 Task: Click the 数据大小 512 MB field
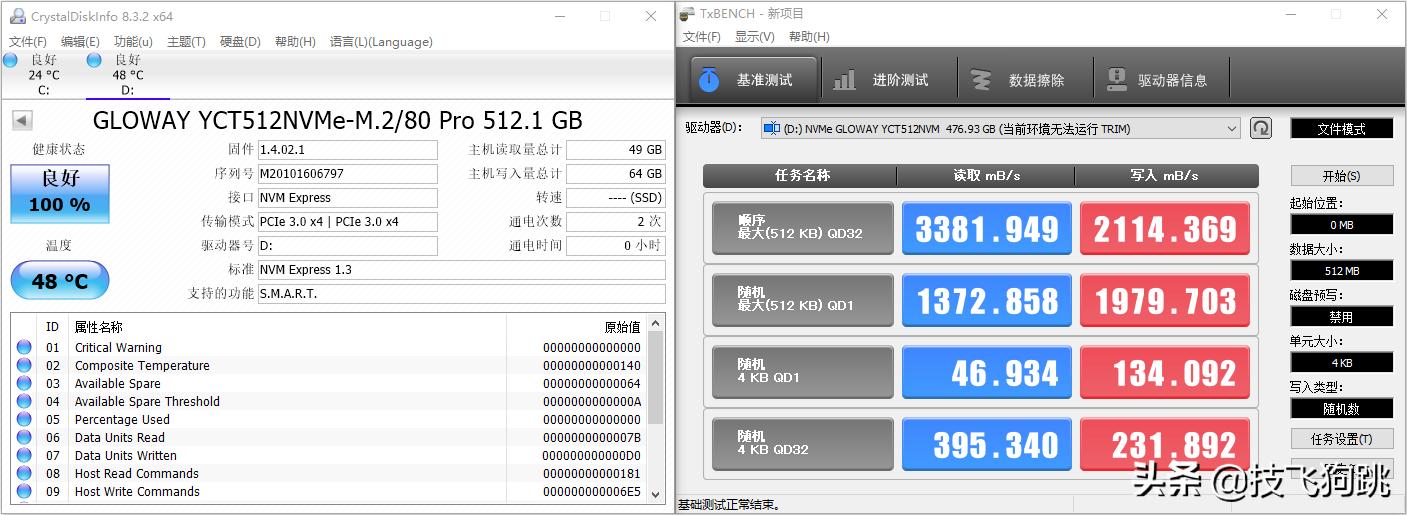[1341, 271]
